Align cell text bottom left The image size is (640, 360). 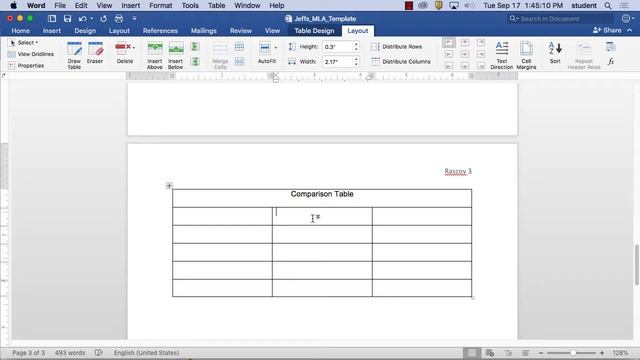(x=449, y=66)
